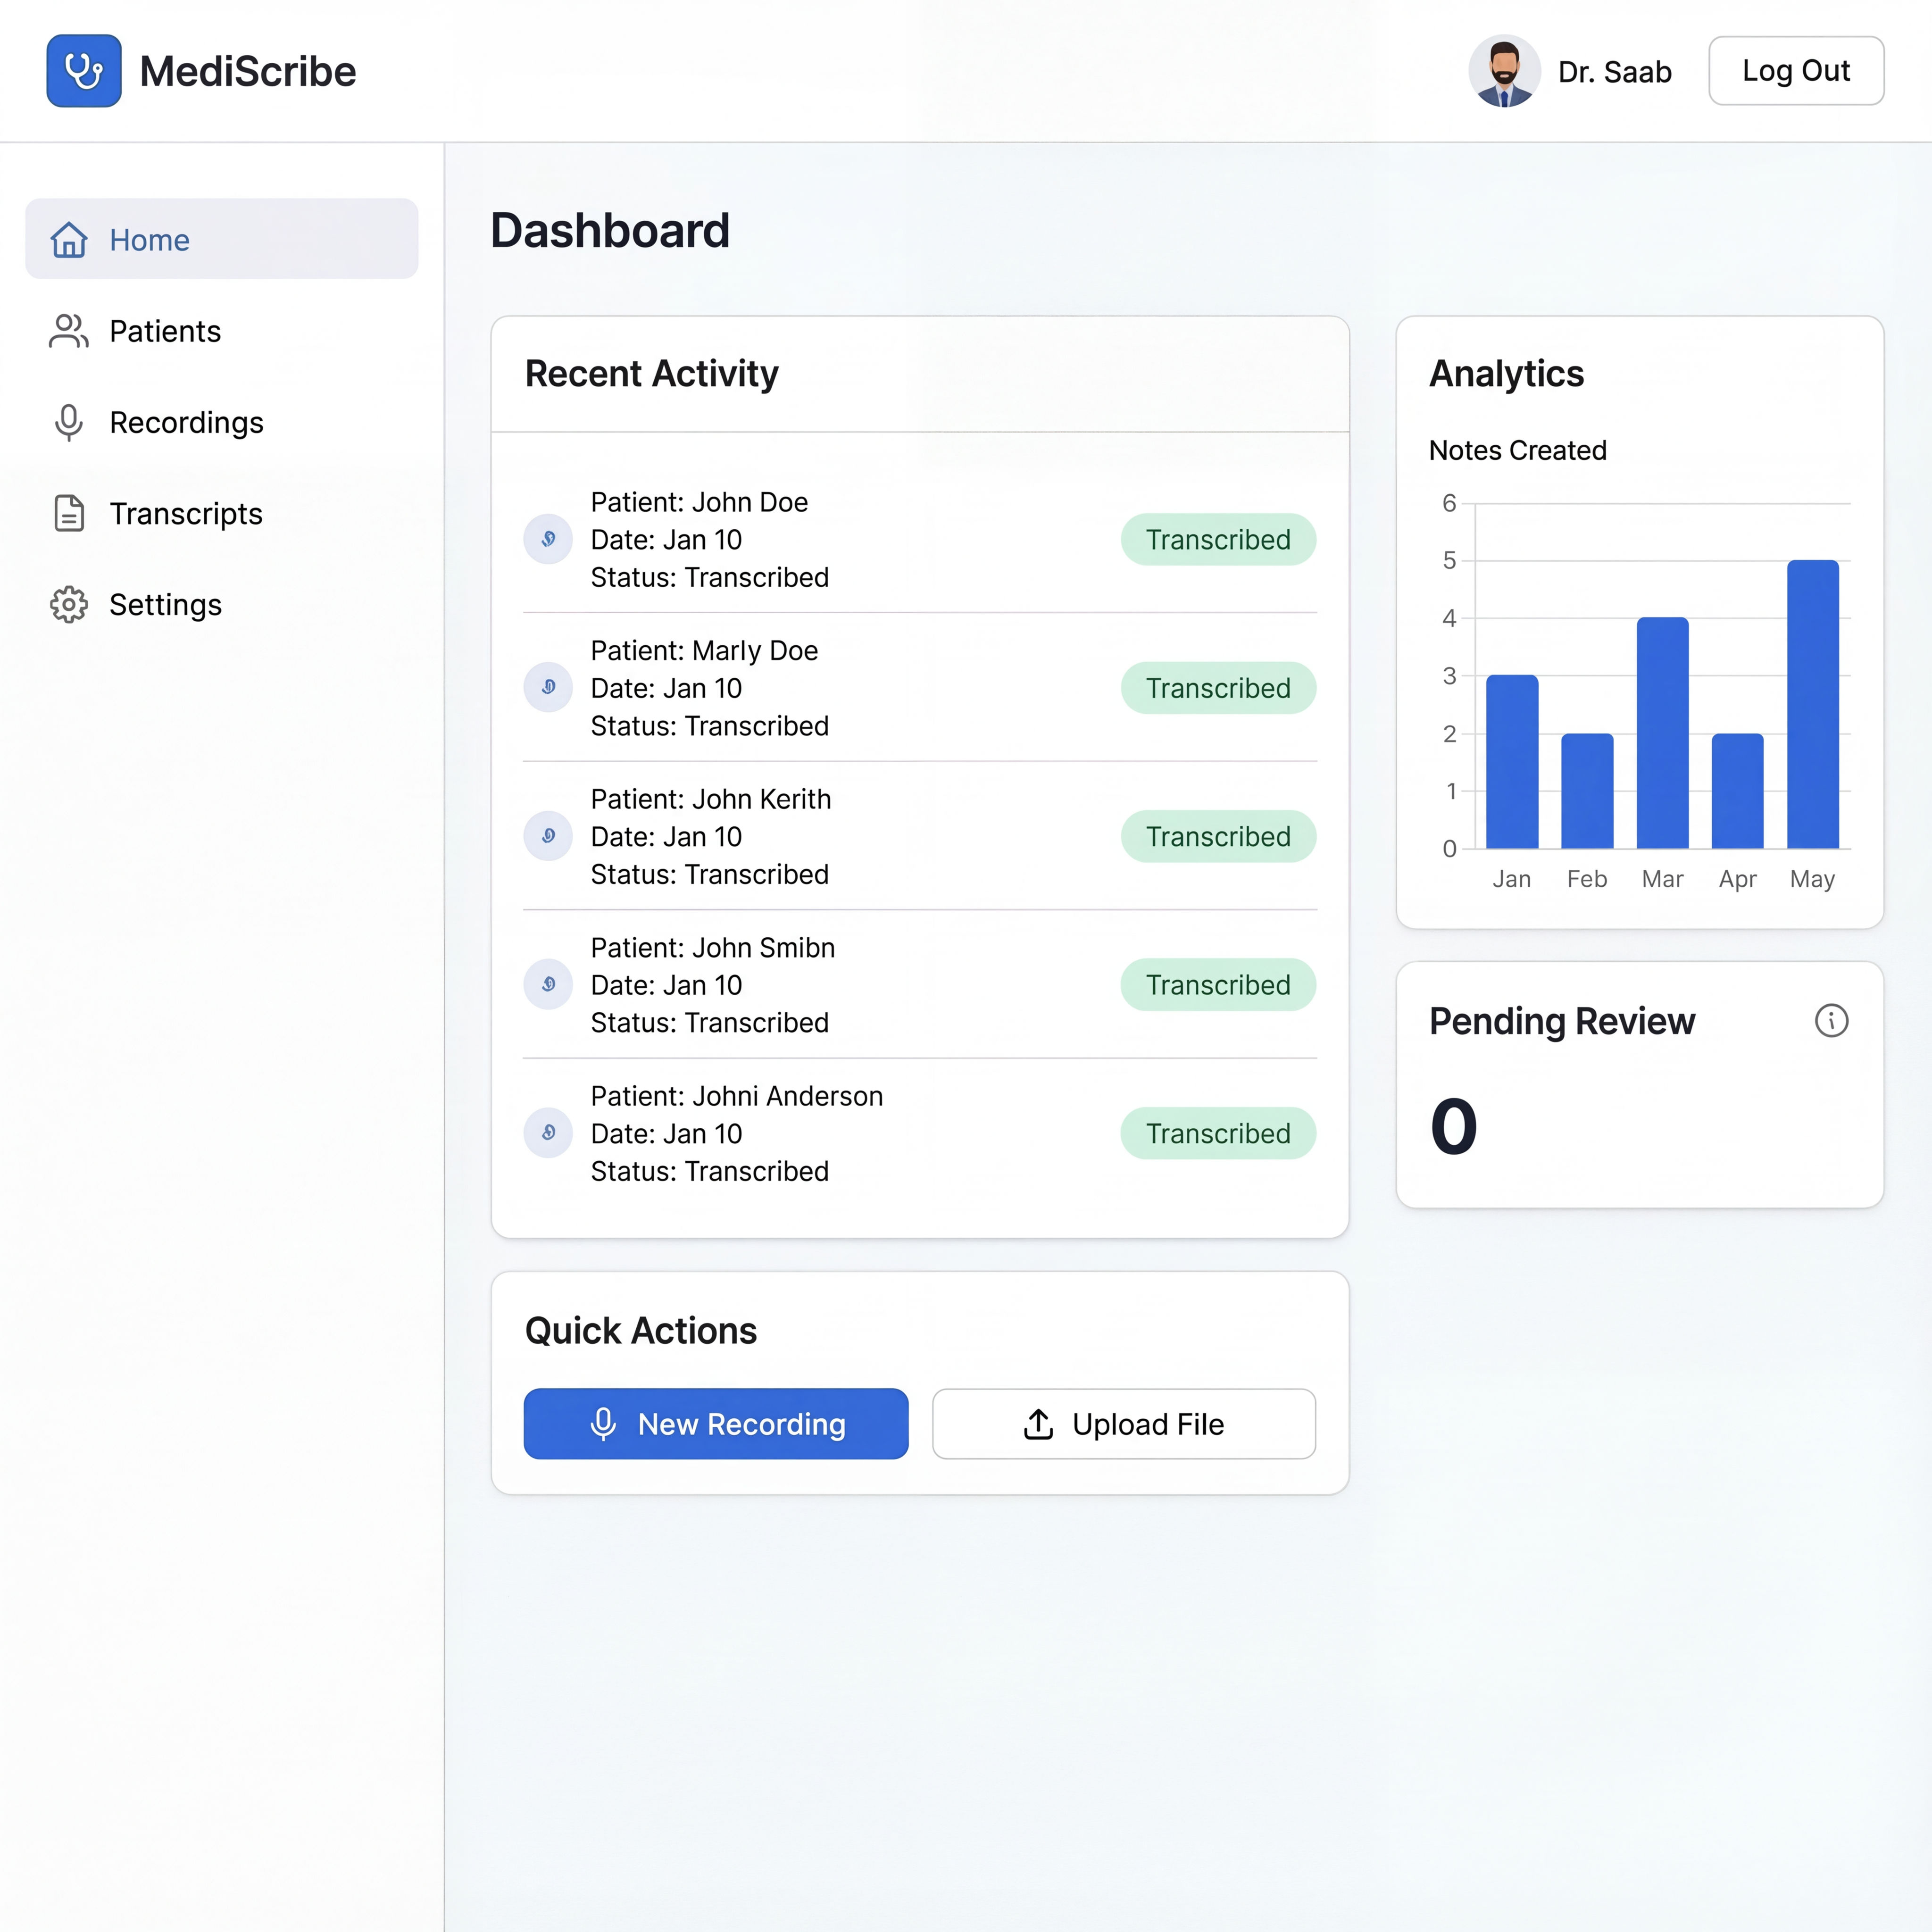Click the recording icon beside John Kerith
The image size is (1932, 1932).
(x=548, y=836)
